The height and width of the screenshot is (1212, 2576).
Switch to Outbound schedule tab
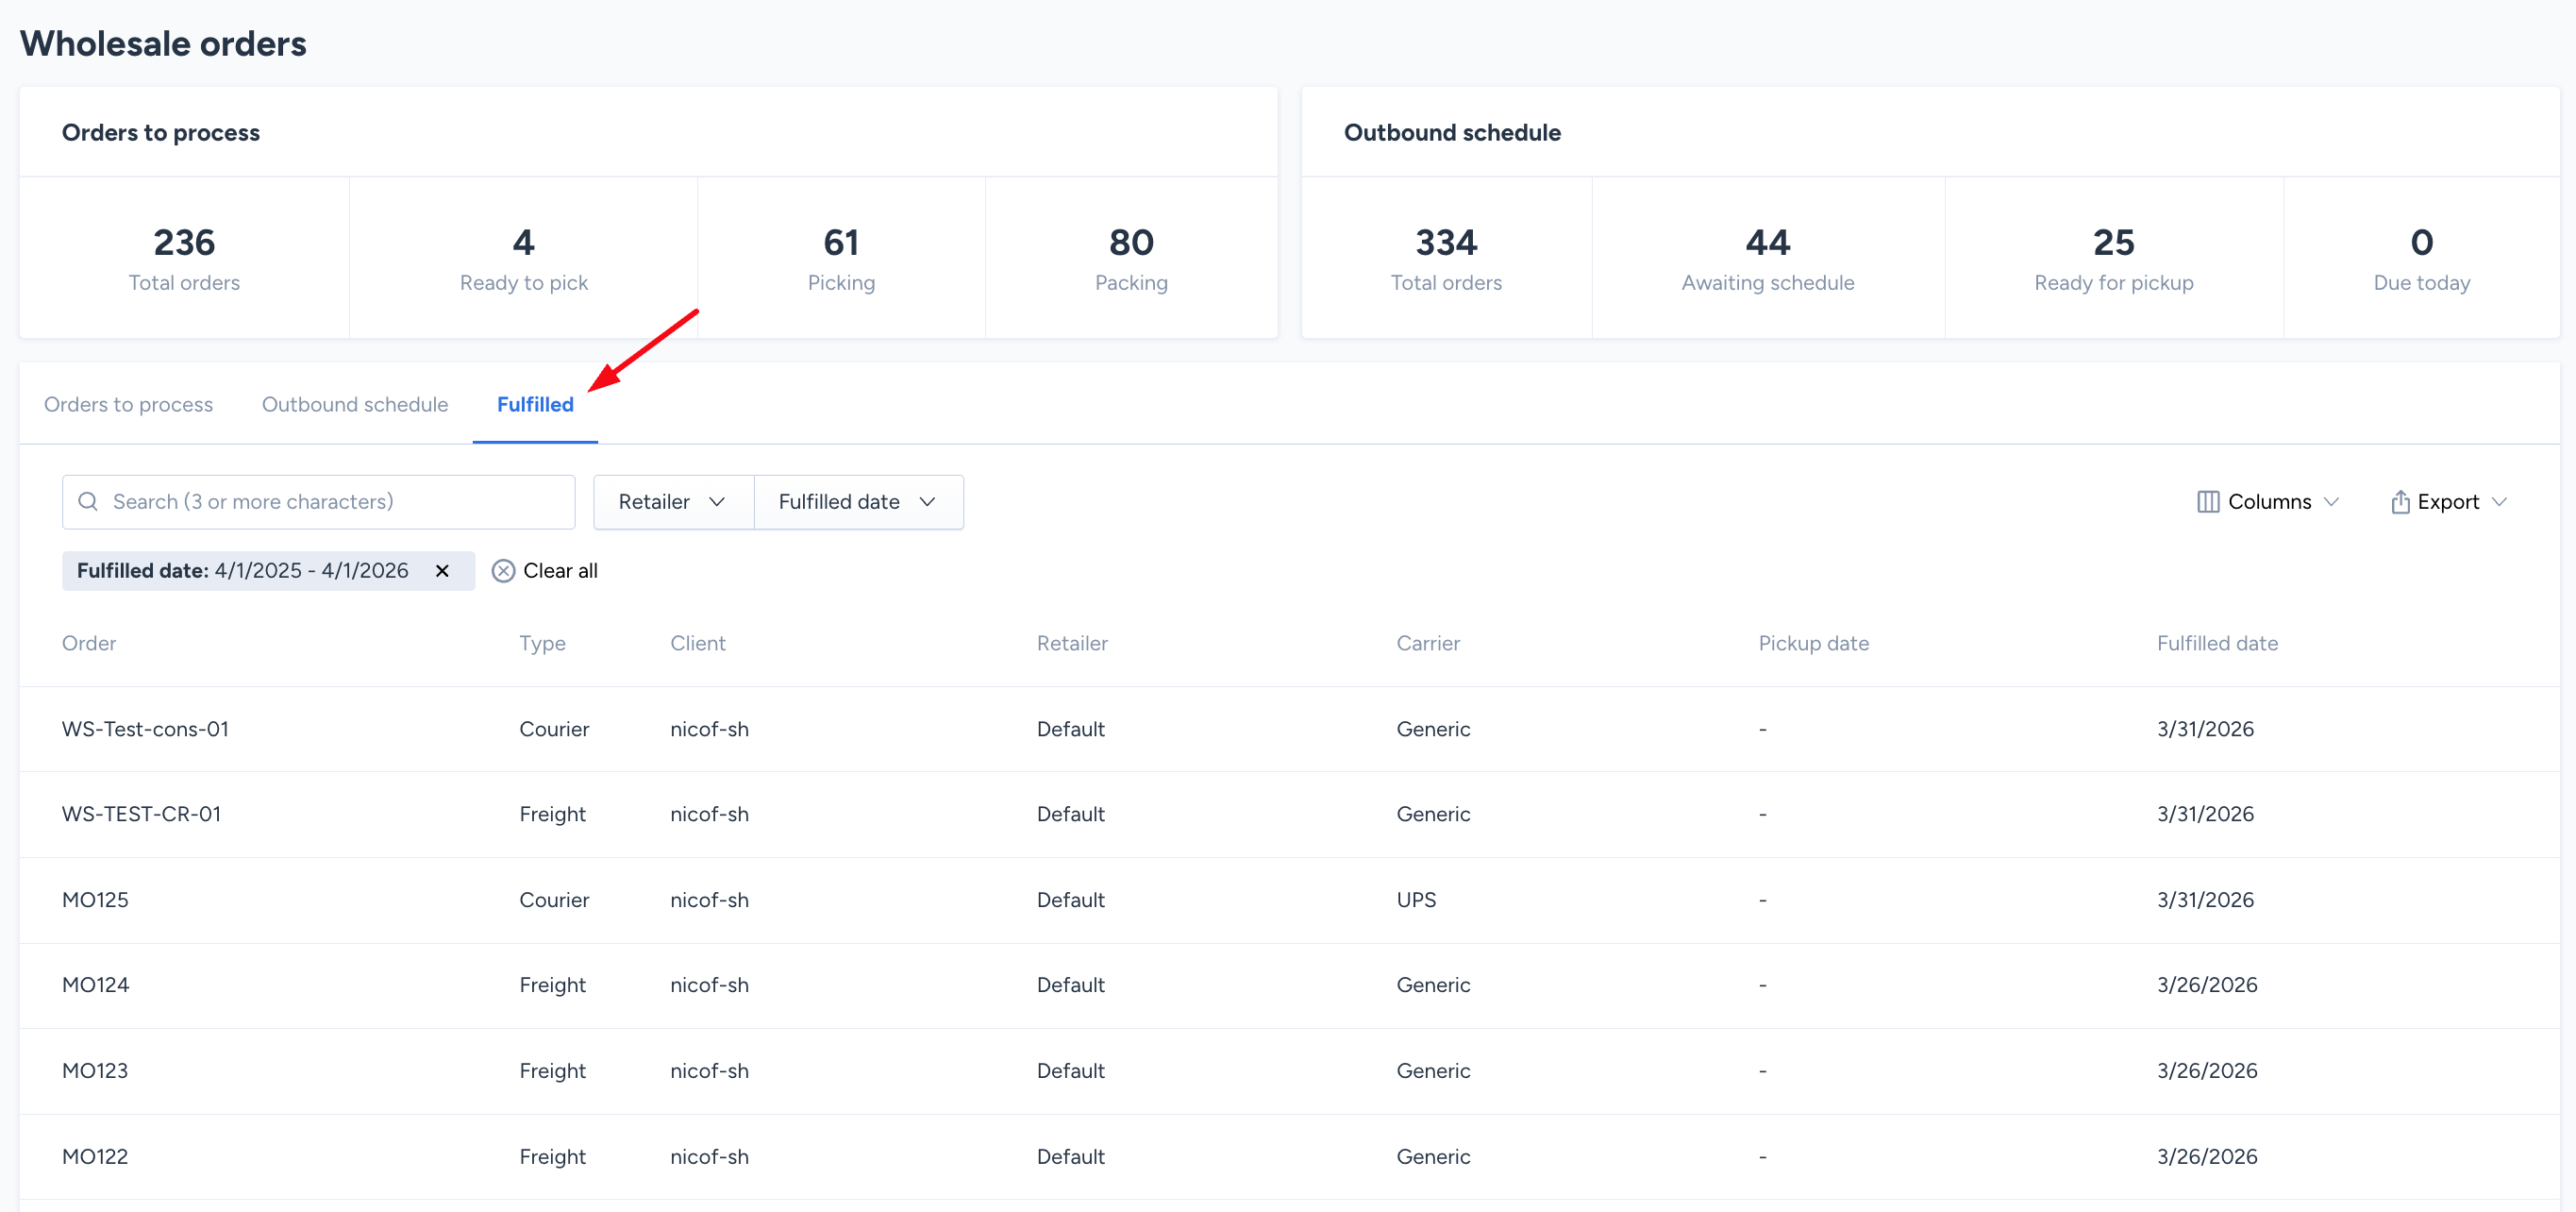(354, 404)
